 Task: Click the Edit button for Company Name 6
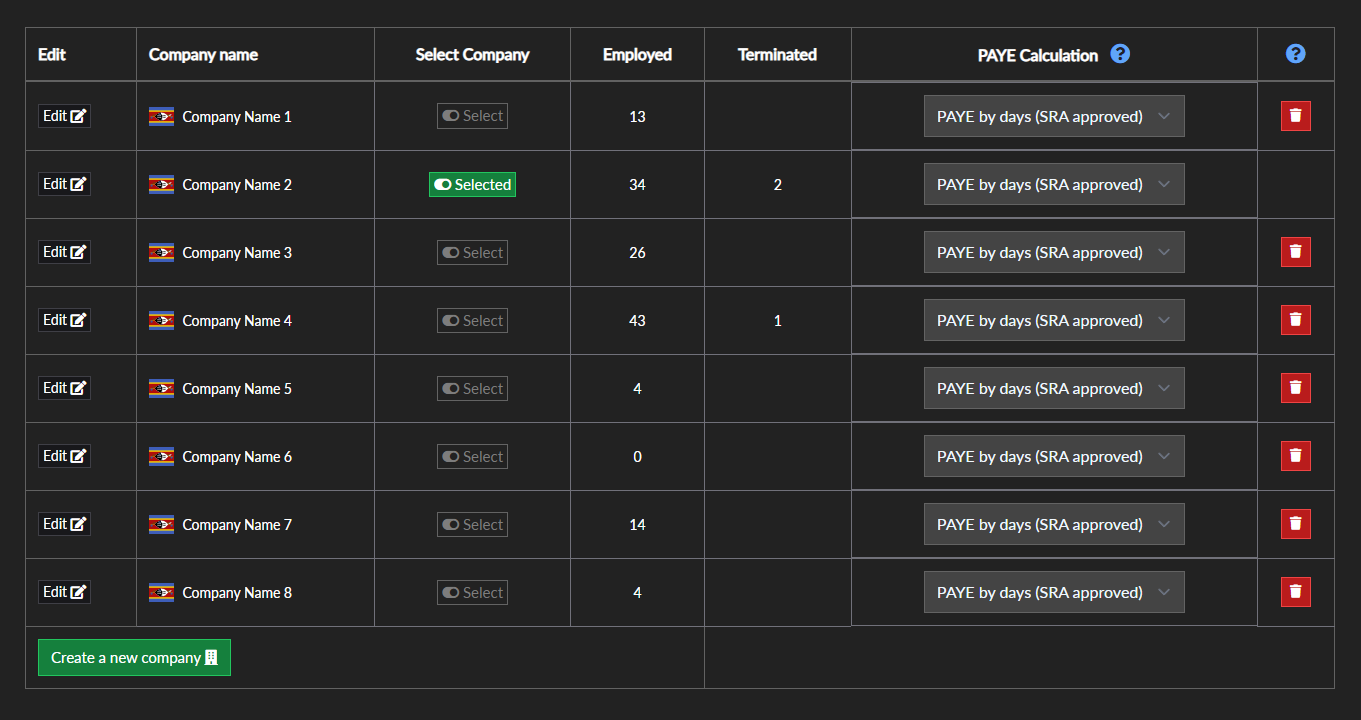tap(64, 456)
